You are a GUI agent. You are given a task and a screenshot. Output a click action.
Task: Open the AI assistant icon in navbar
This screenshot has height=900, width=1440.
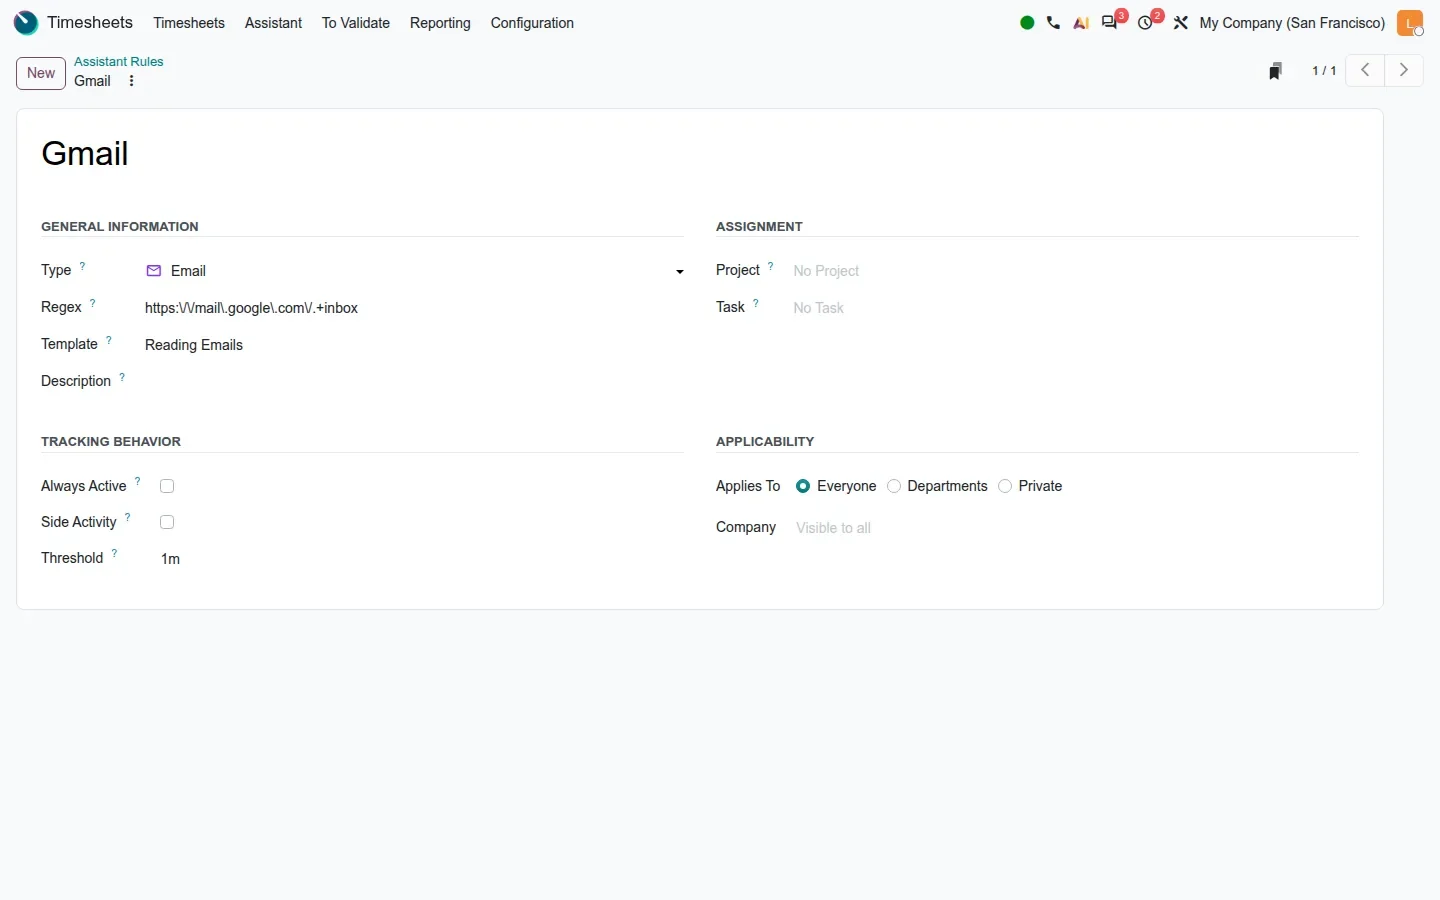click(x=1081, y=23)
